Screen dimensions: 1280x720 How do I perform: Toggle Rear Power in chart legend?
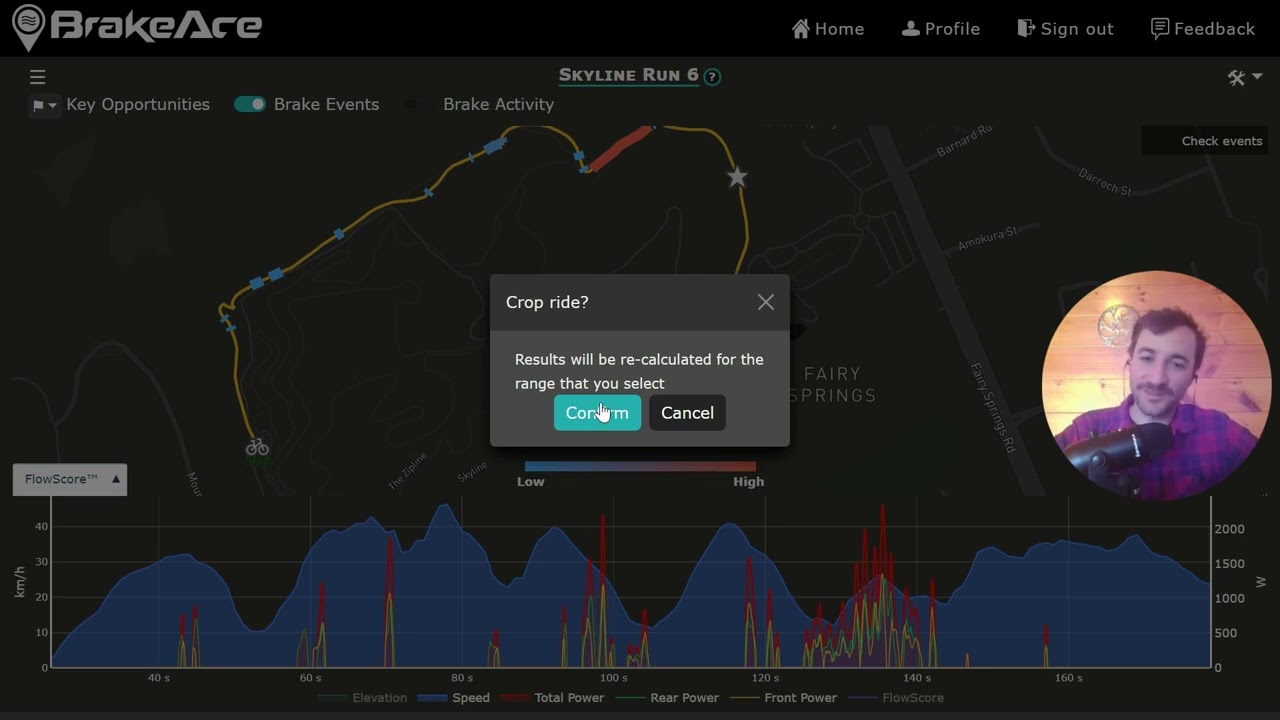[x=667, y=698]
